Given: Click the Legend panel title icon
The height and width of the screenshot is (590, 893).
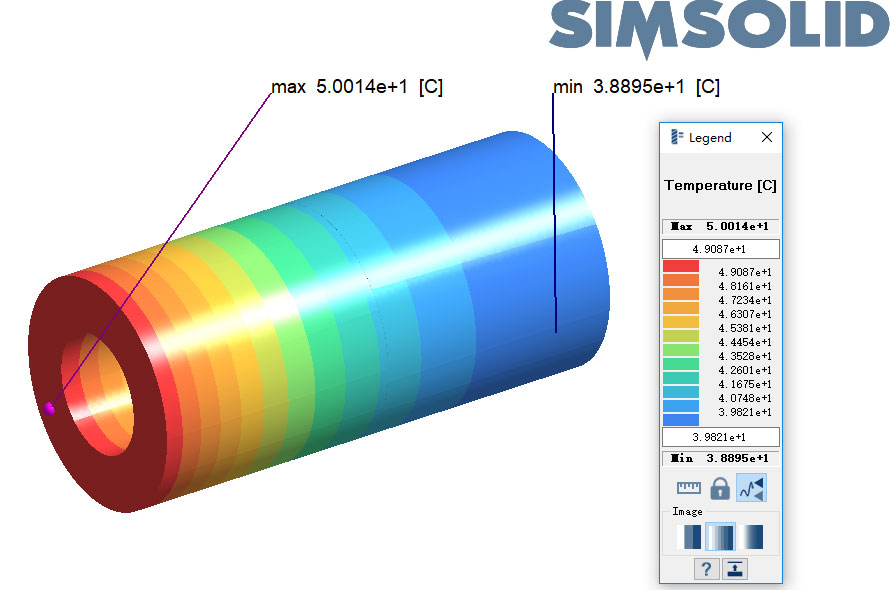Looking at the screenshot, I should click(x=677, y=138).
